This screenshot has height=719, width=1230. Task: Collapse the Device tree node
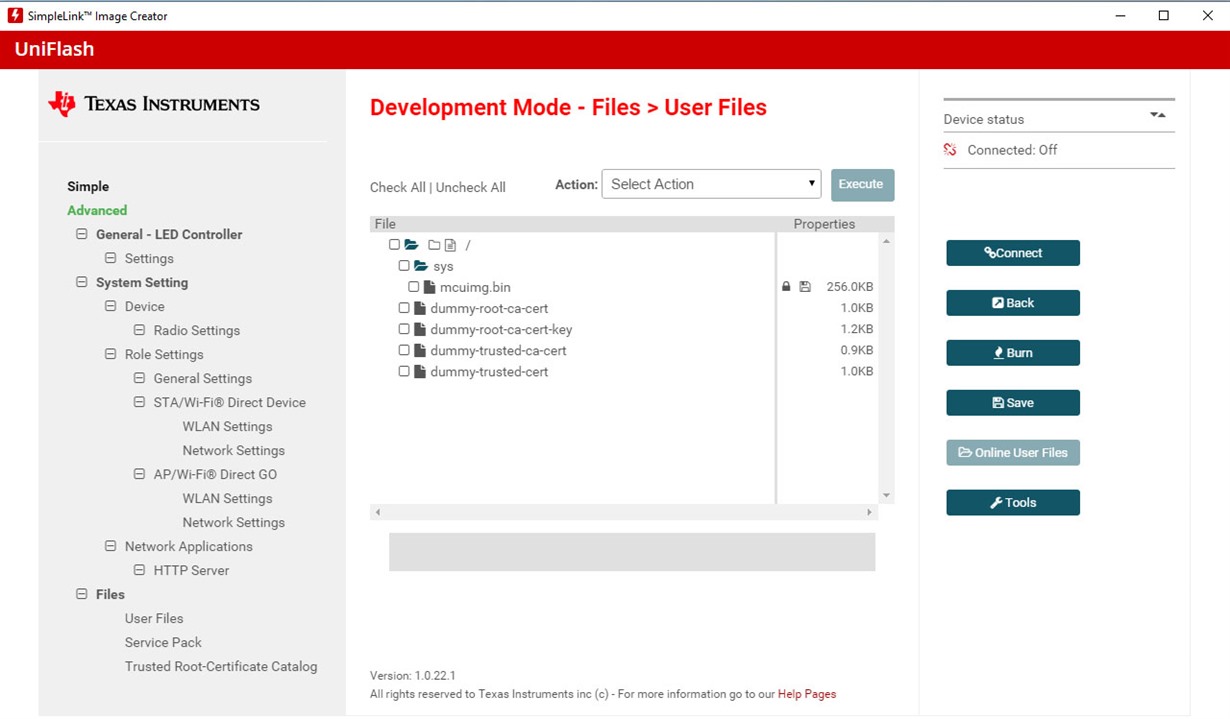pos(111,306)
